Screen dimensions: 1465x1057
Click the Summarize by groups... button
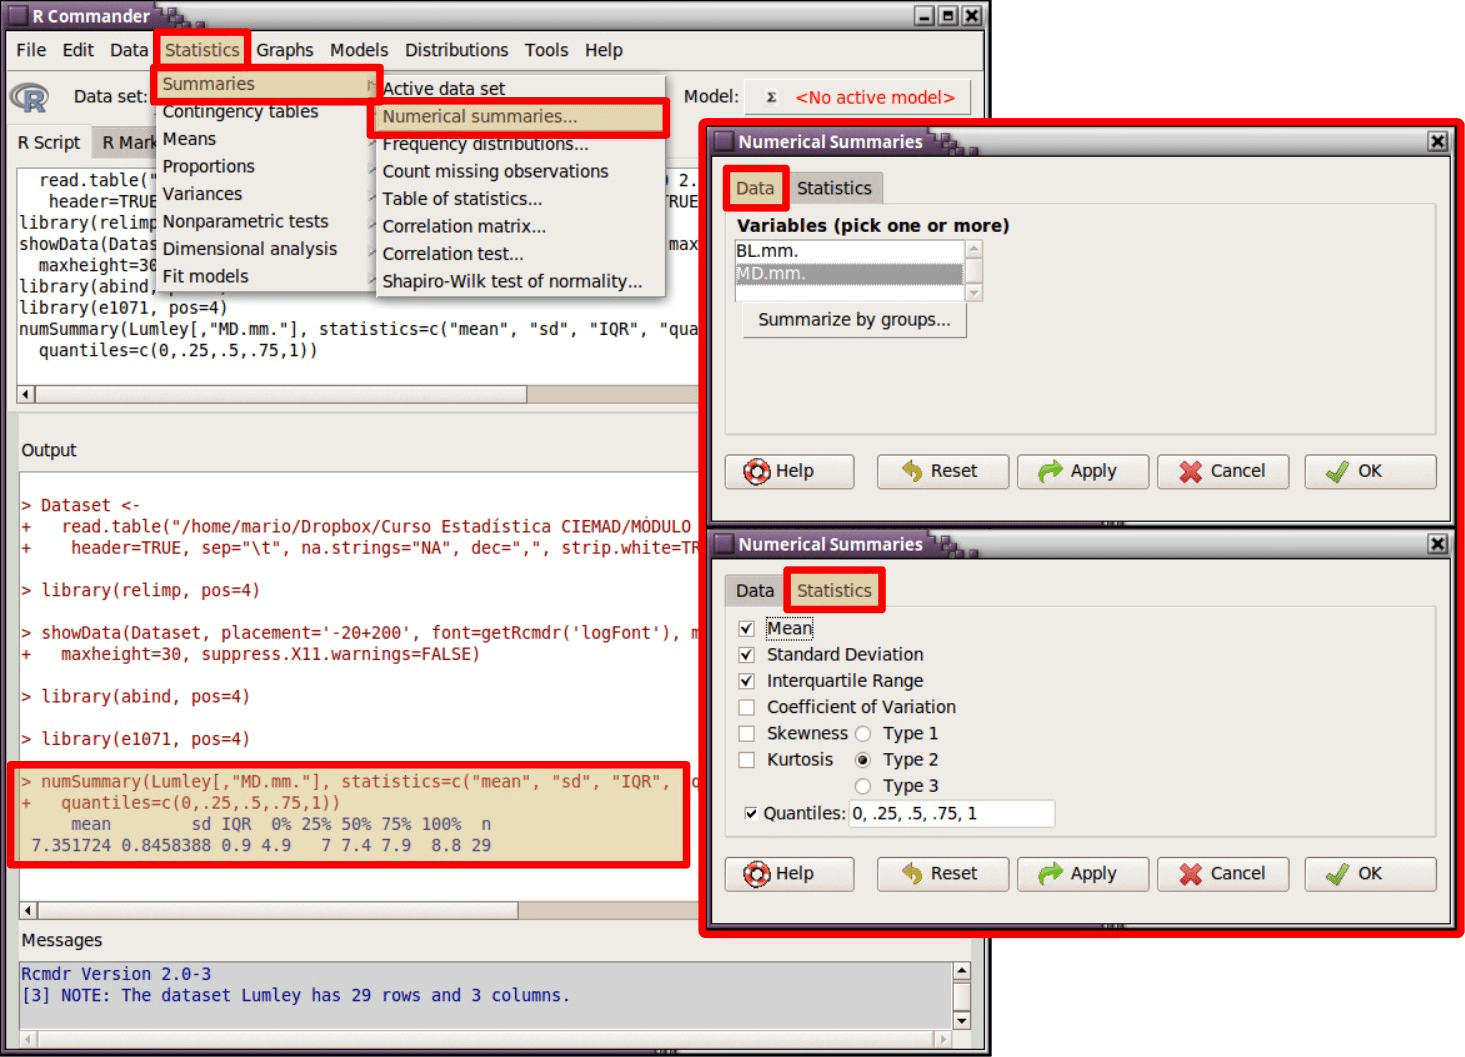(854, 320)
